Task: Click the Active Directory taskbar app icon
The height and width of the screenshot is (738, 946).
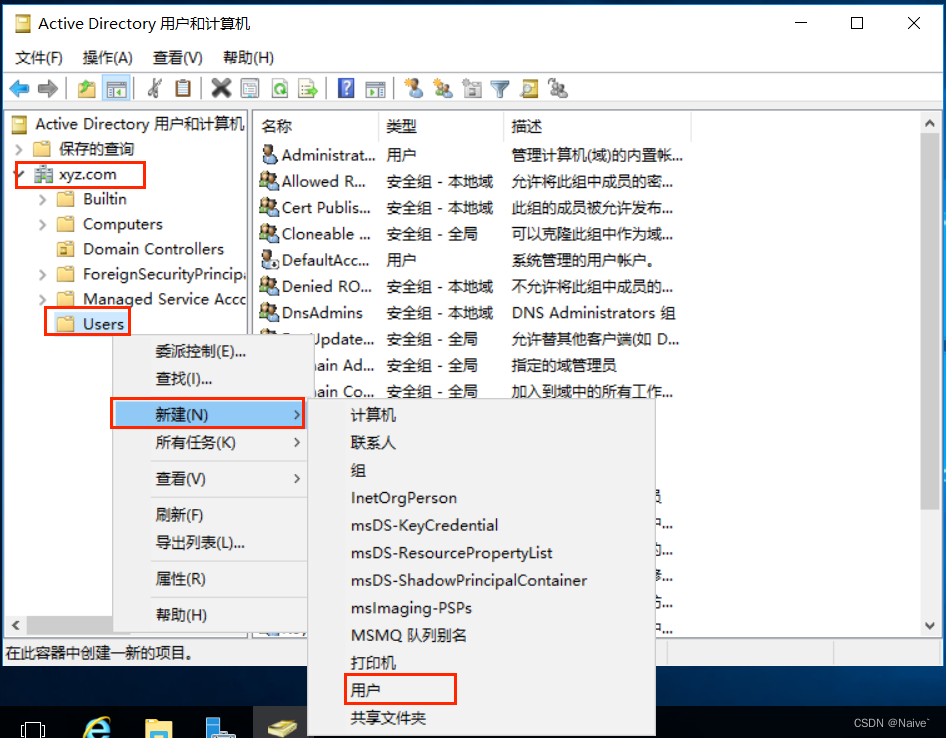Action: tap(282, 727)
